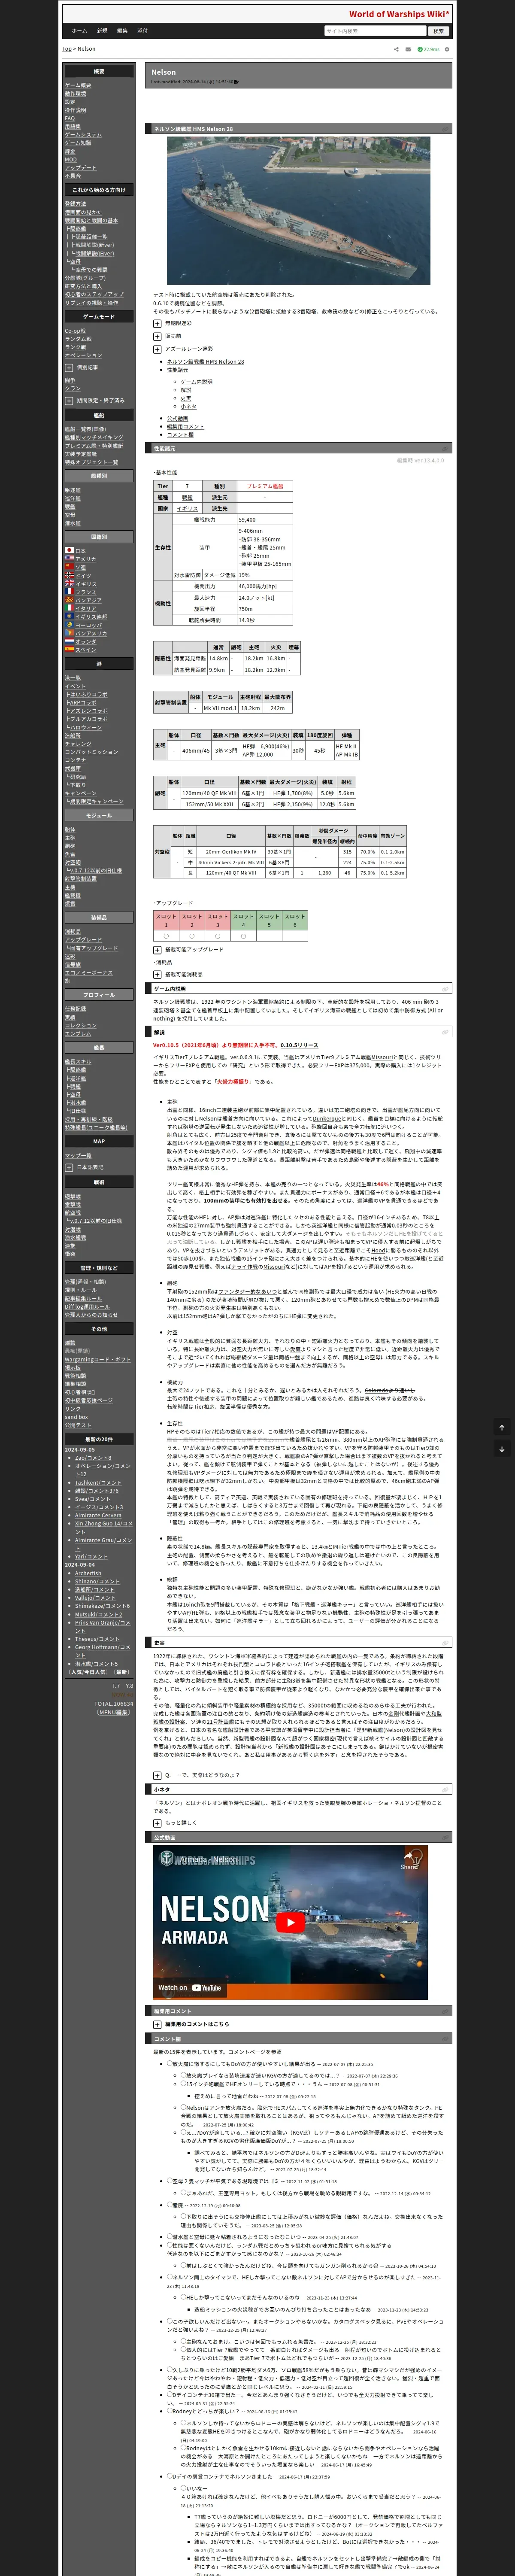Expand 期間限定・終了済み in sidebar
The height and width of the screenshot is (2576, 515).
pos(69,401)
